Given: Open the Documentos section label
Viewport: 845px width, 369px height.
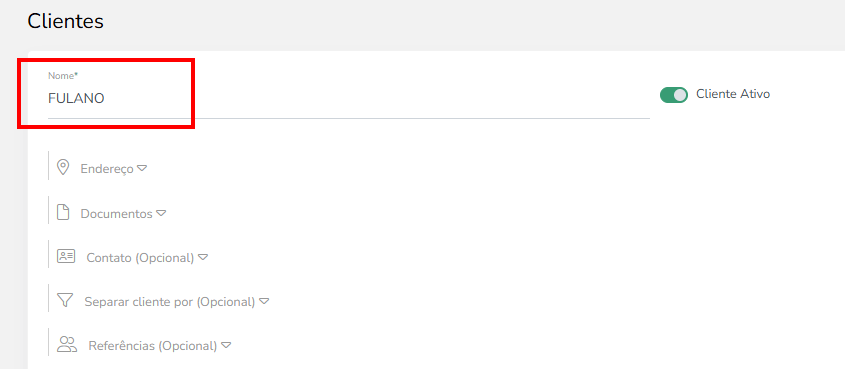Looking at the screenshot, I should 116,213.
